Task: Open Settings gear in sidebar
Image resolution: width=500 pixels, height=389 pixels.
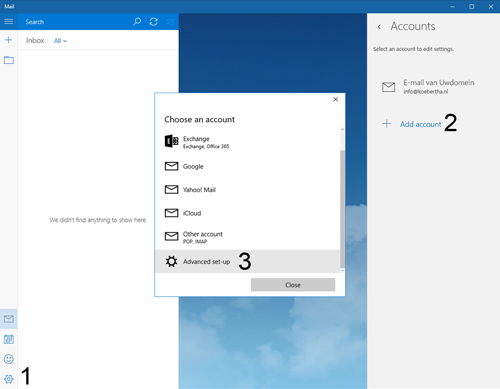Action: [x=9, y=379]
